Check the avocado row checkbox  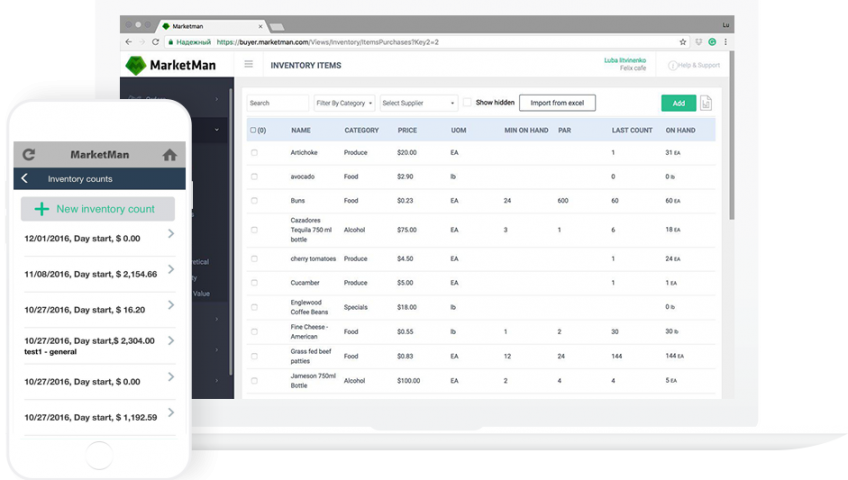(x=254, y=176)
